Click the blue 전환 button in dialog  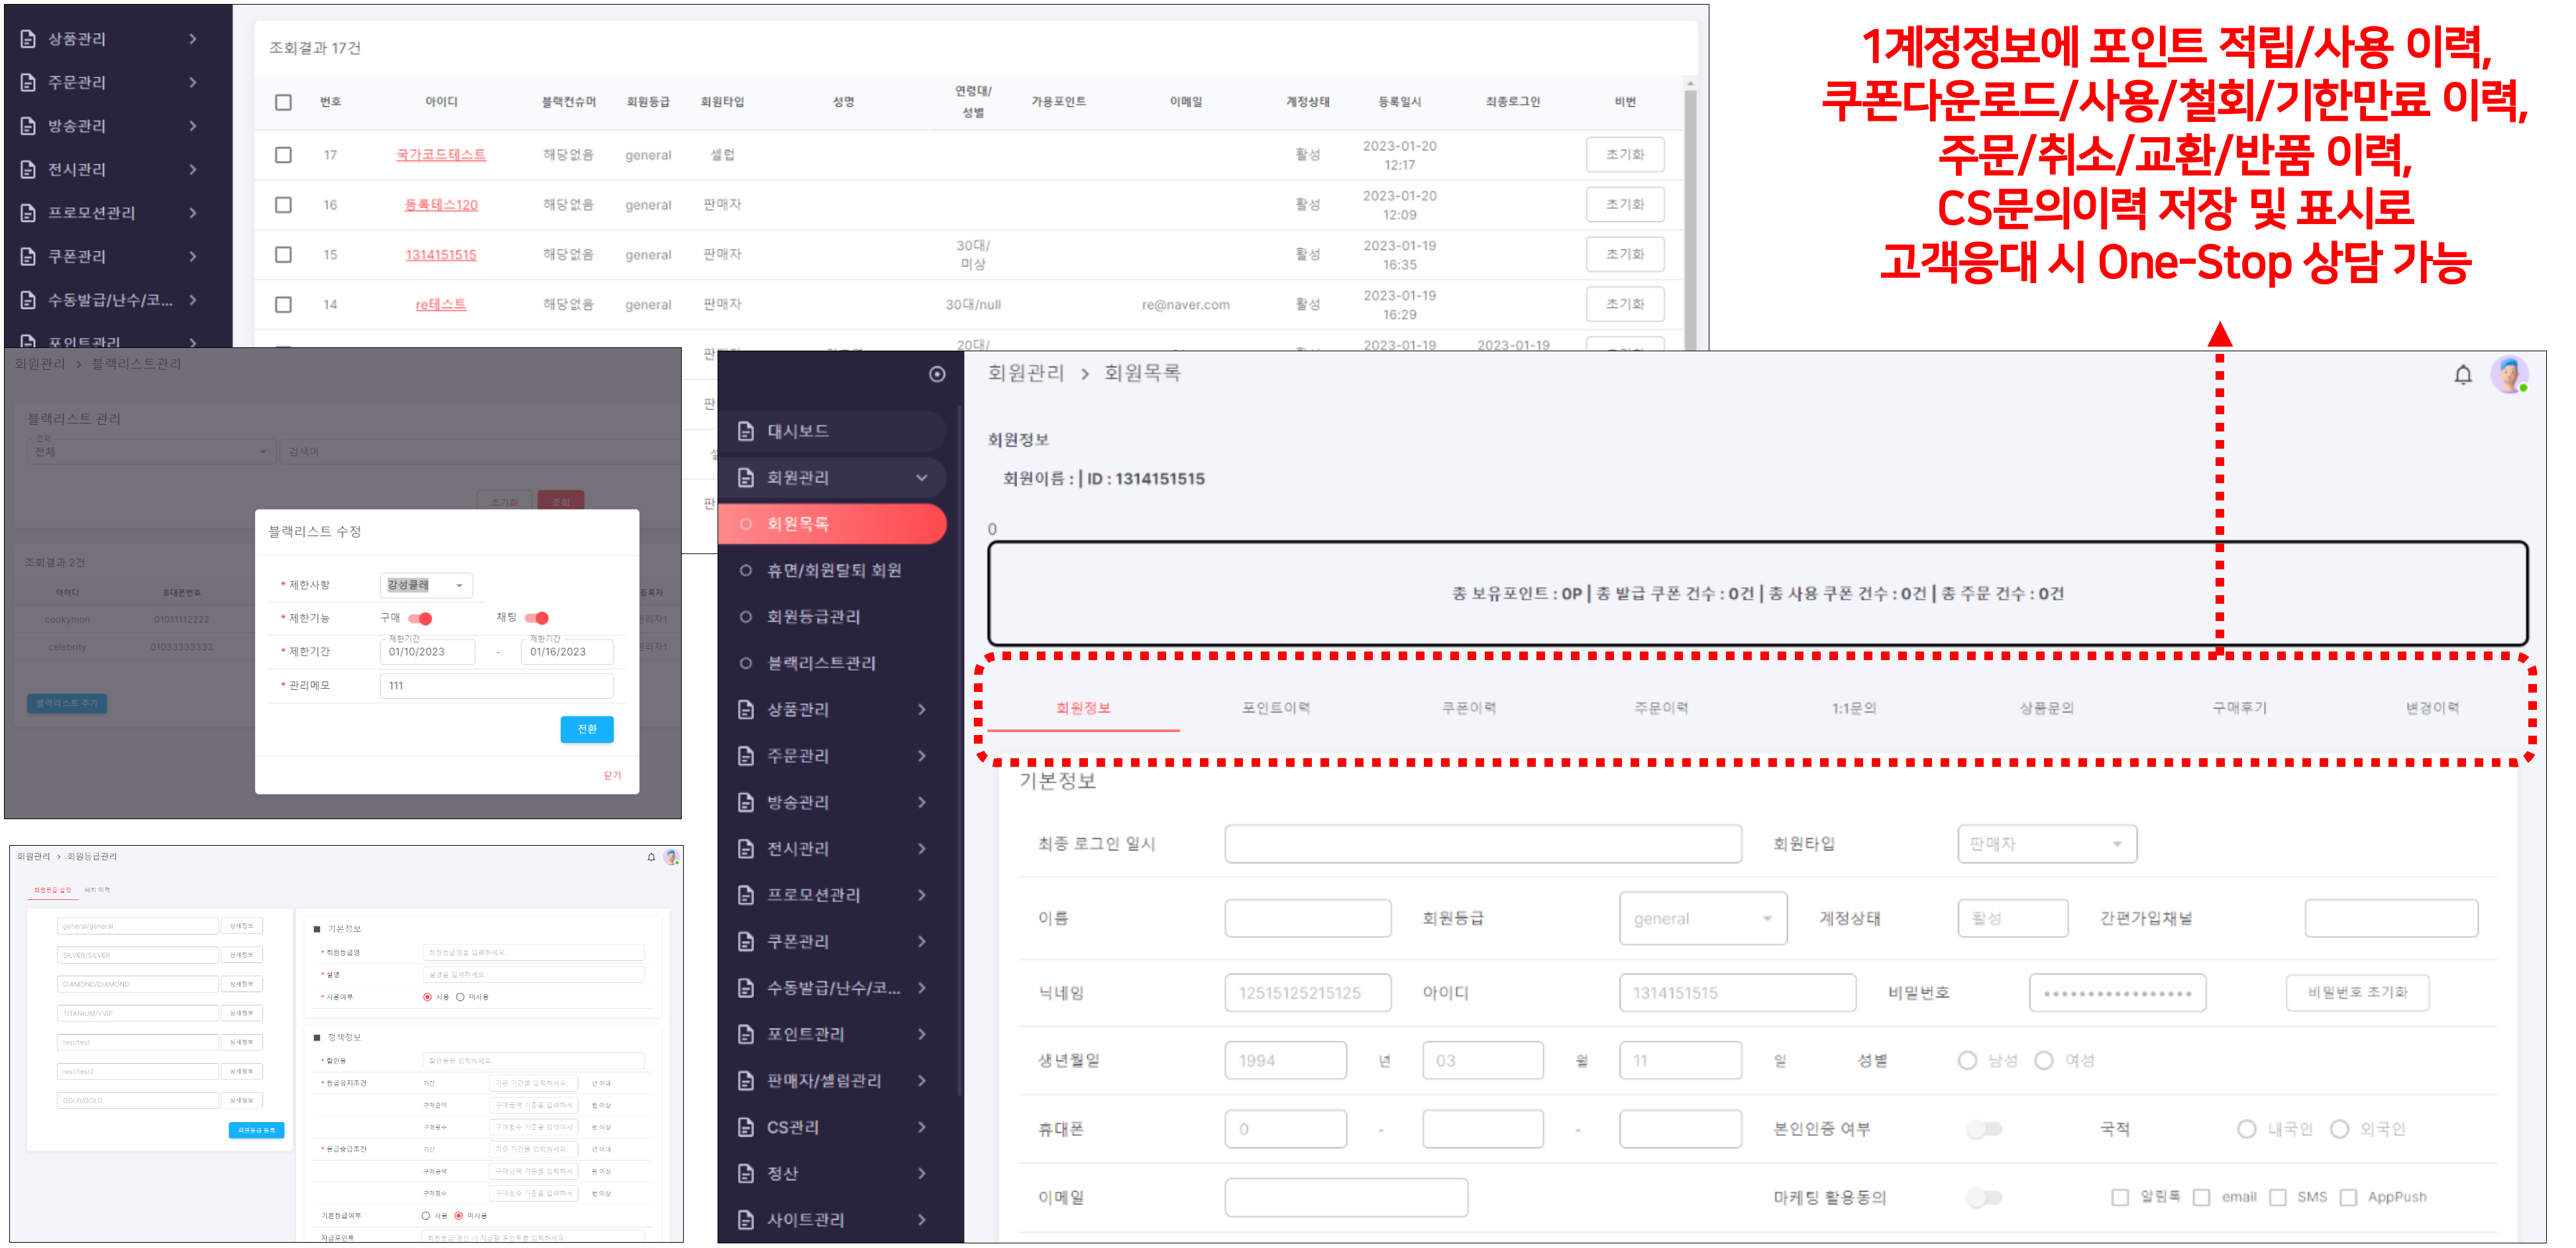(587, 729)
